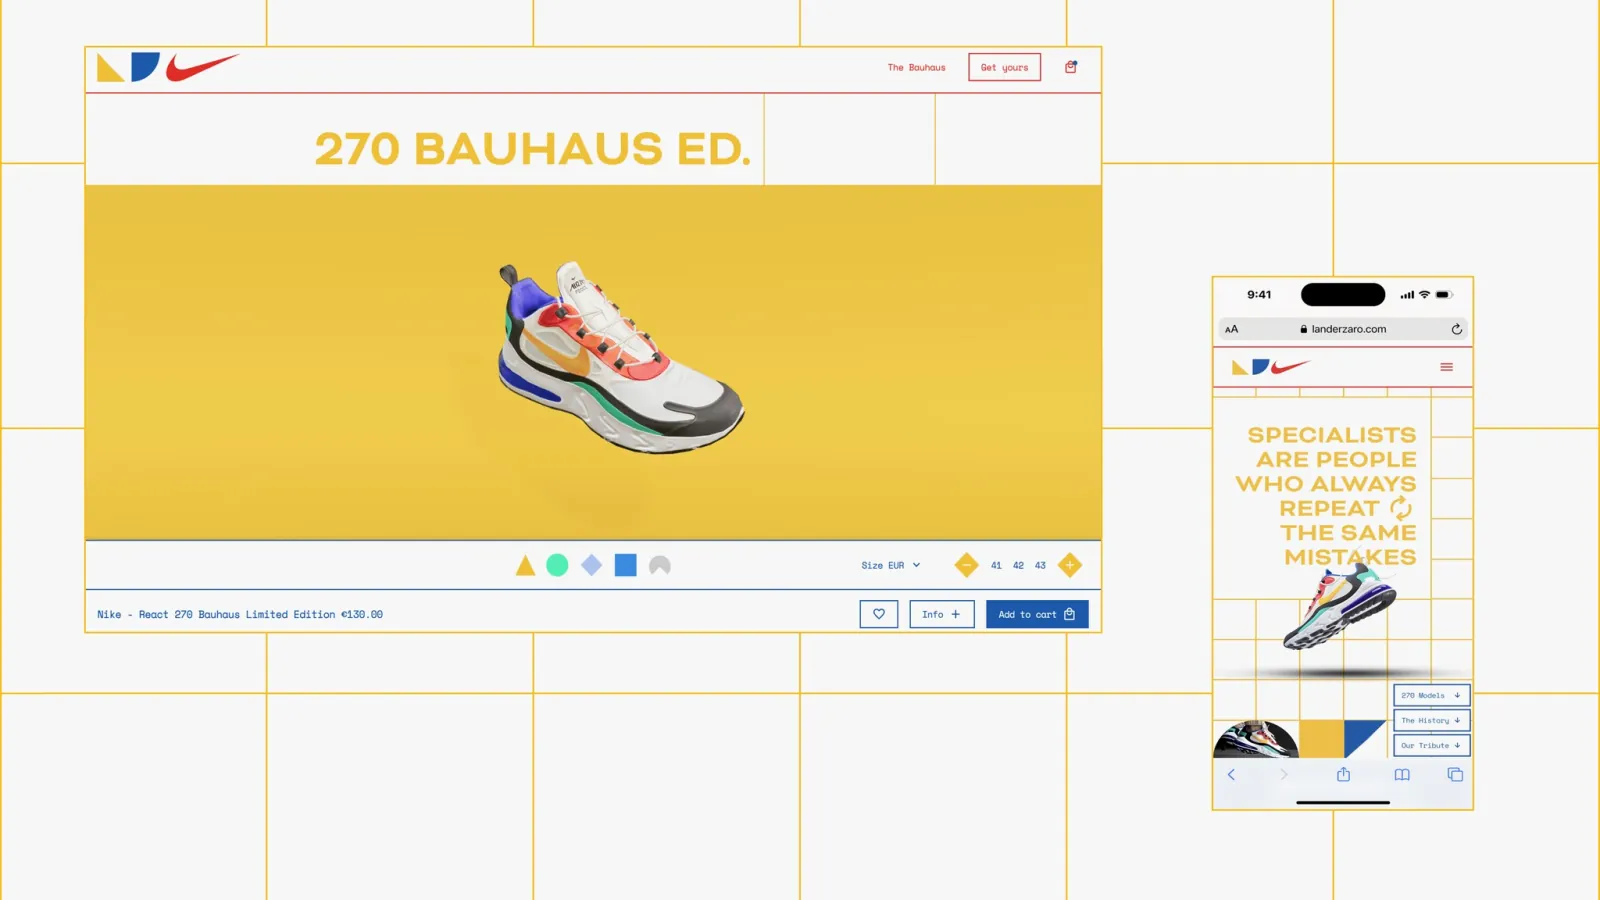1600x900 pixels.
Task: Select shoe size 41
Action: pos(996,565)
